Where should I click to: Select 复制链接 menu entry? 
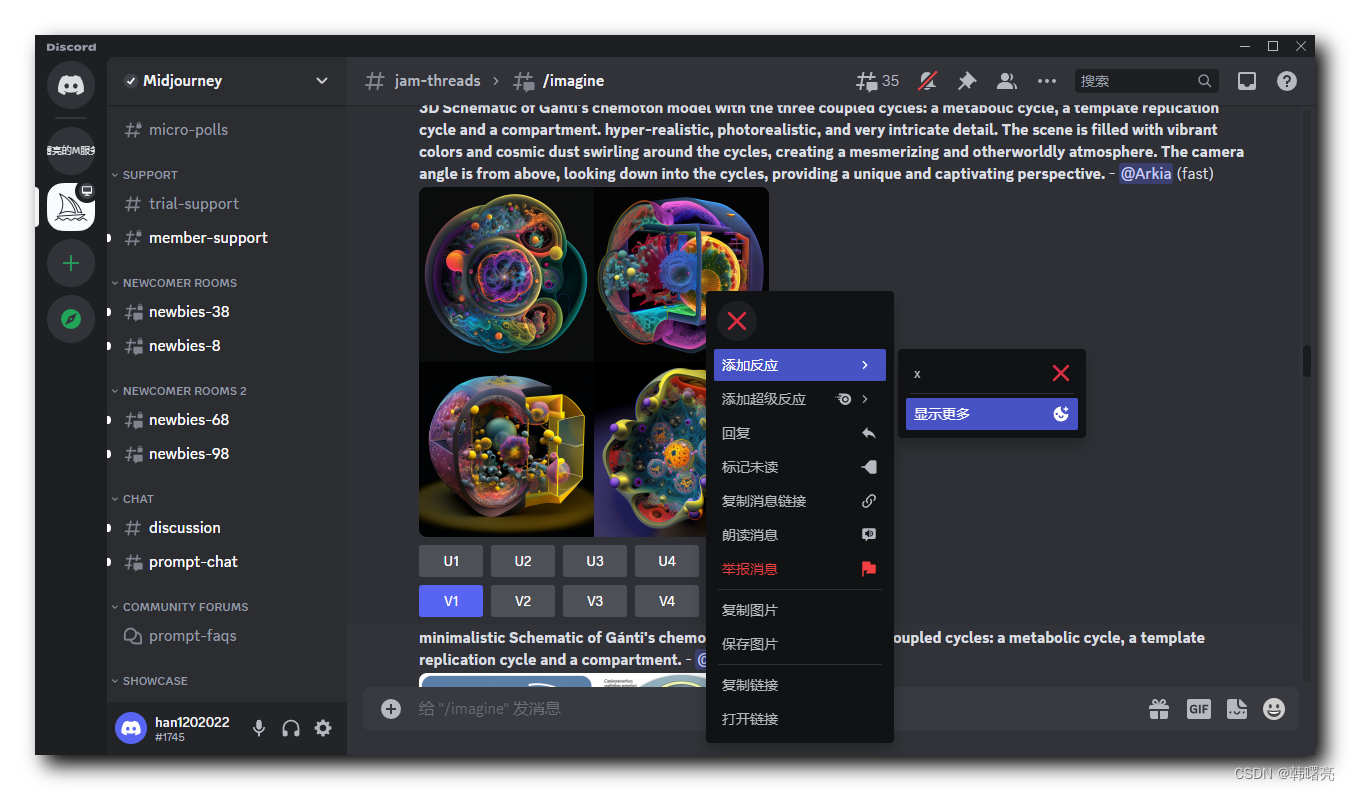pyautogui.click(x=800, y=685)
